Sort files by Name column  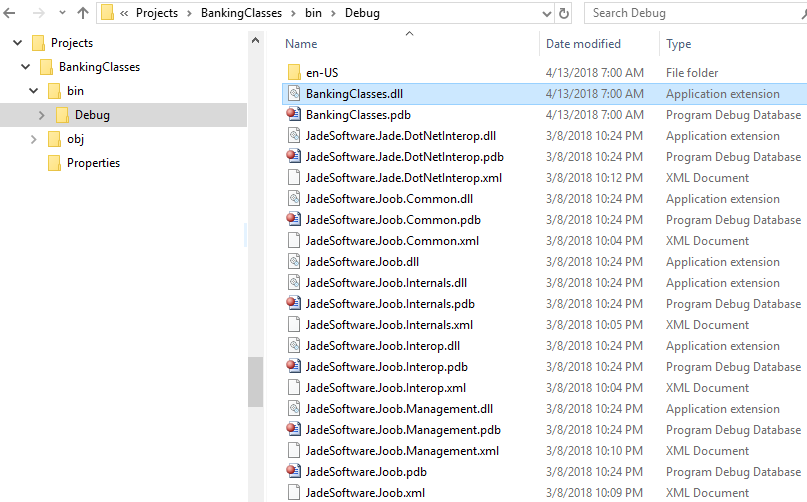click(x=301, y=44)
